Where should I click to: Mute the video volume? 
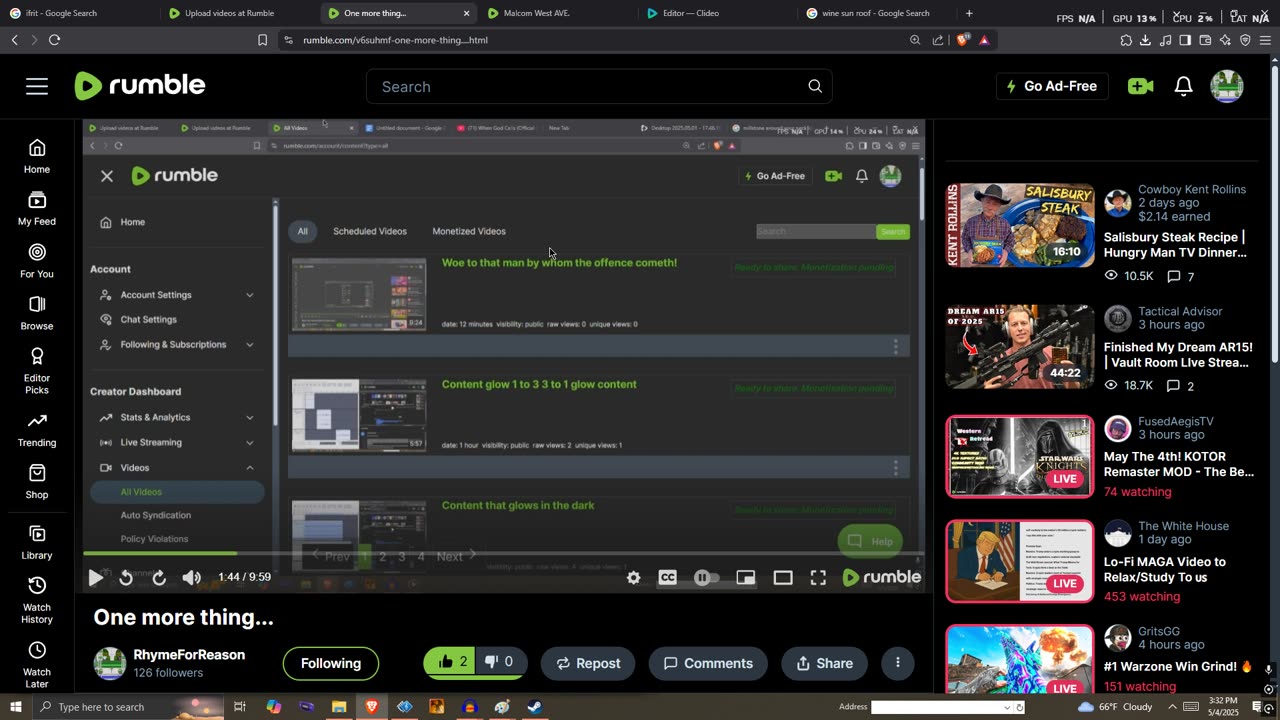(x=192, y=577)
